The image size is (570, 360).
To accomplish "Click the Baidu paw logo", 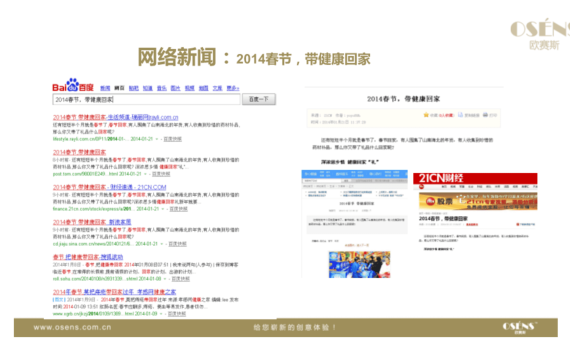I will (x=72, y=85).
